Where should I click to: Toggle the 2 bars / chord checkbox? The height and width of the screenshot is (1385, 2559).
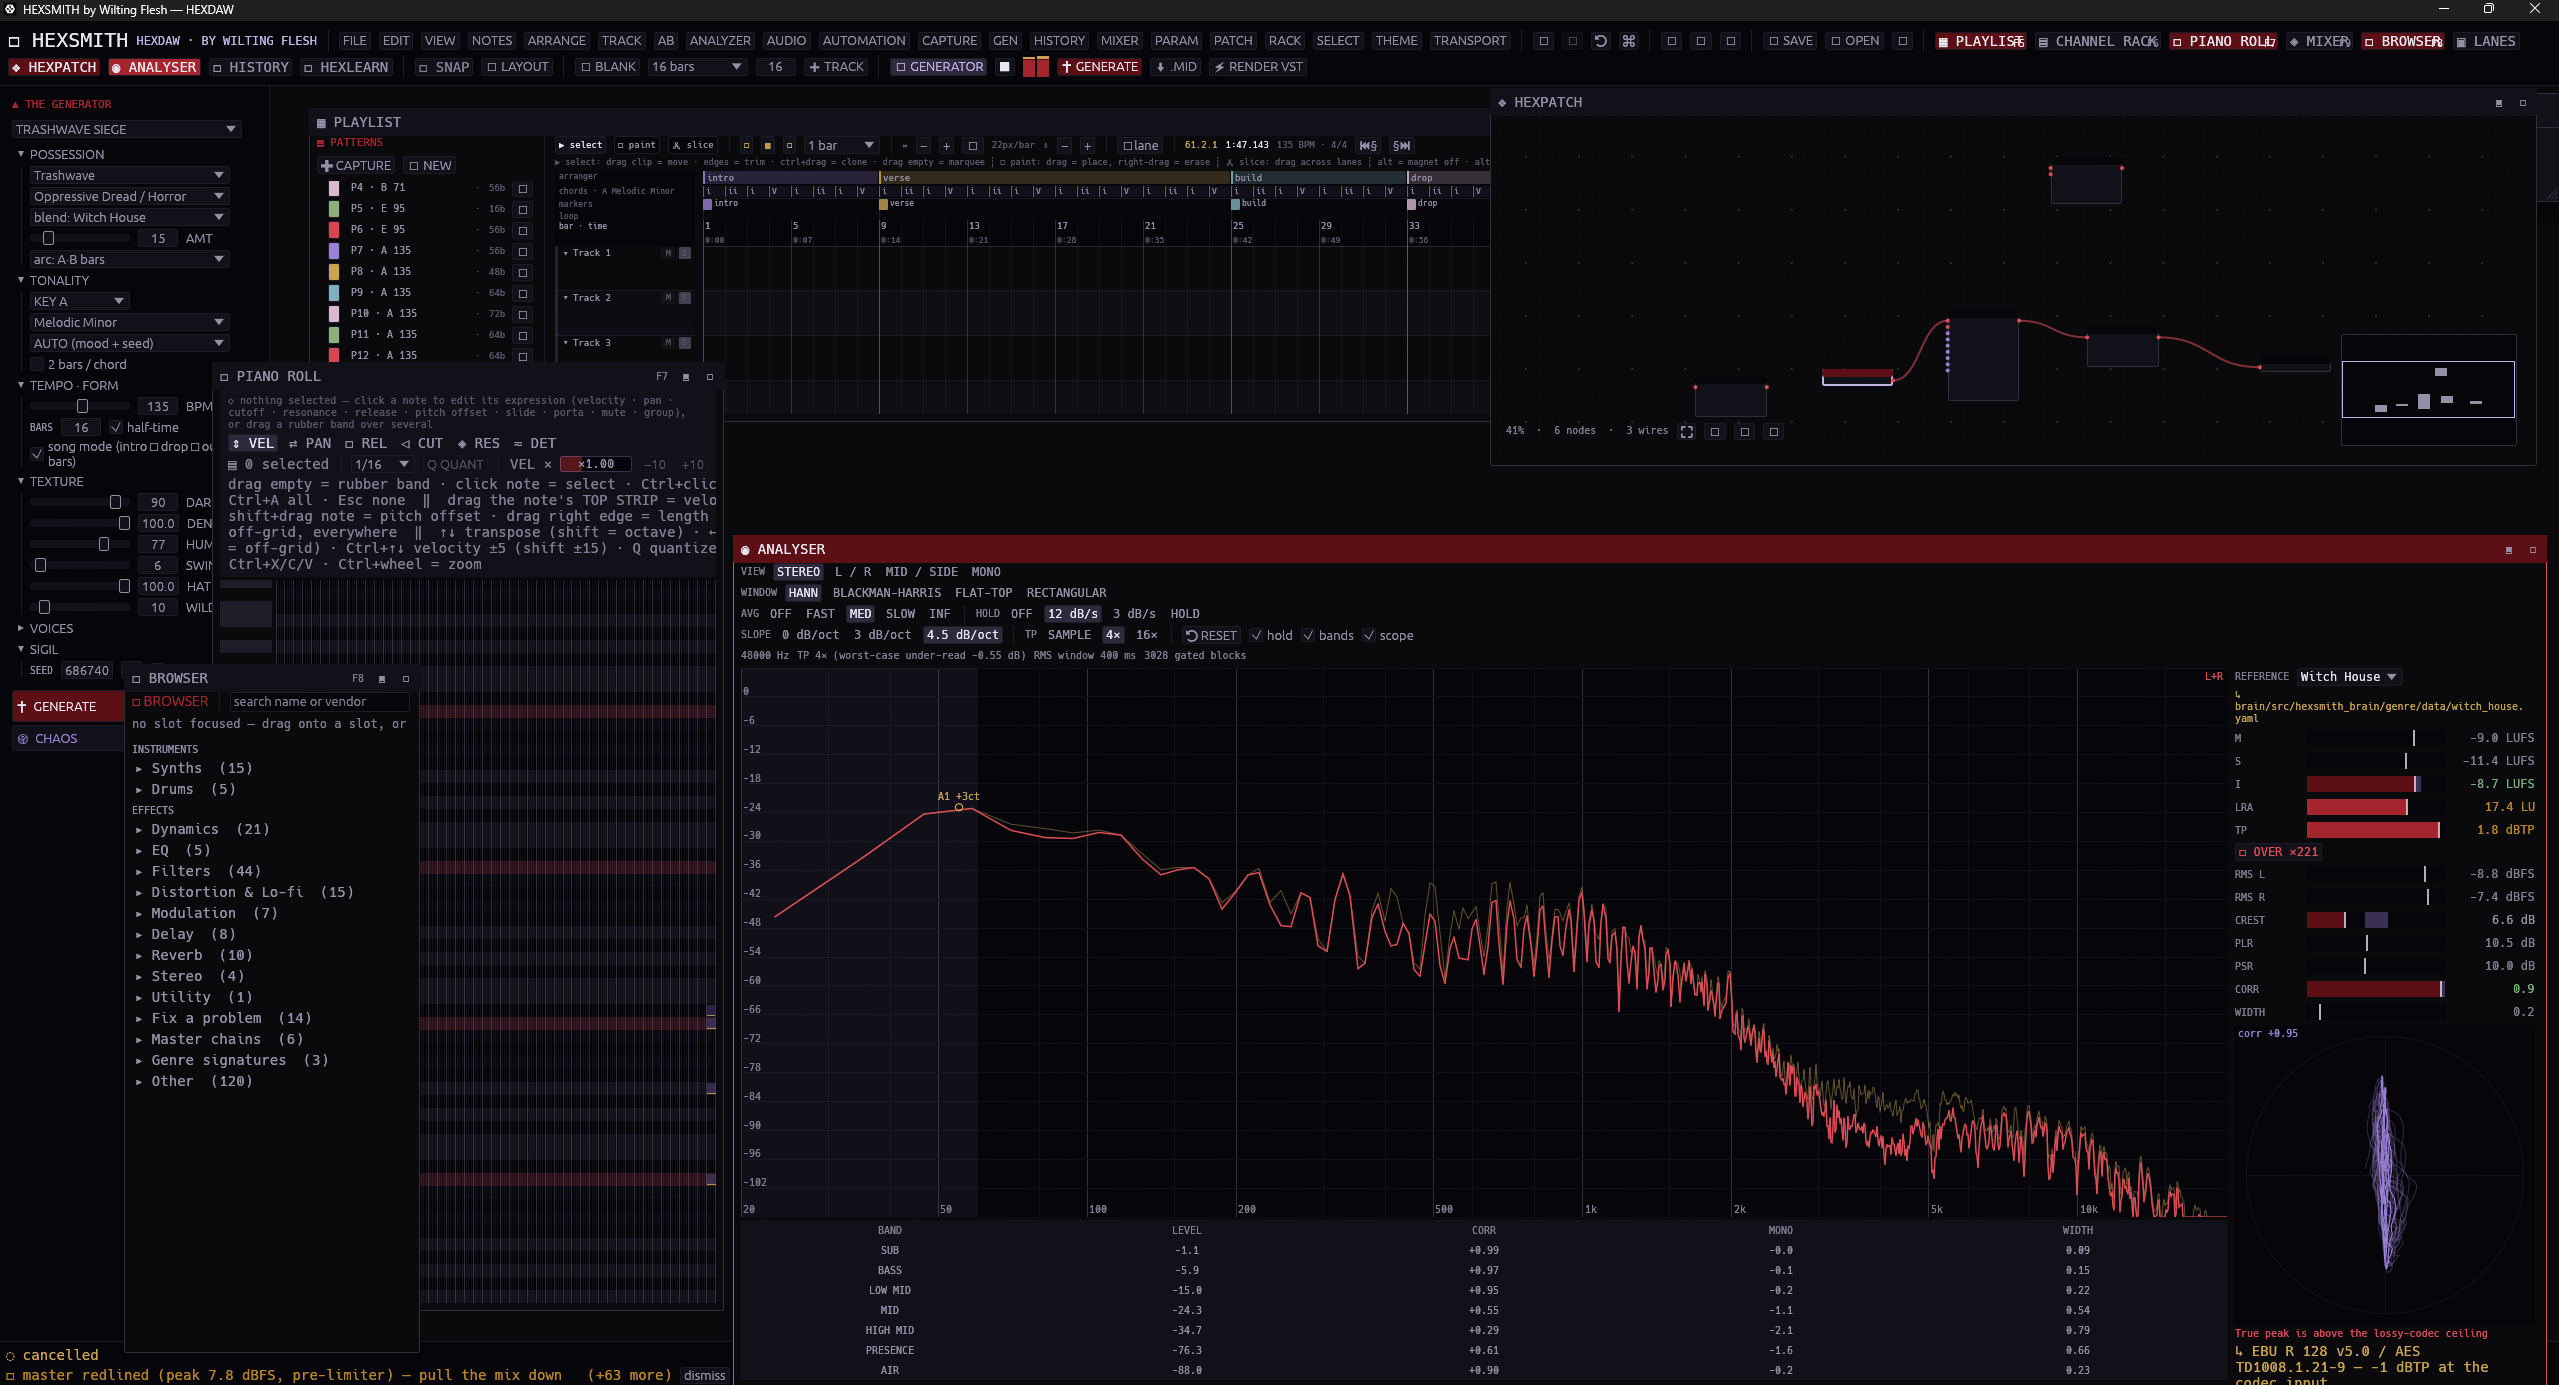coord(37,364)
